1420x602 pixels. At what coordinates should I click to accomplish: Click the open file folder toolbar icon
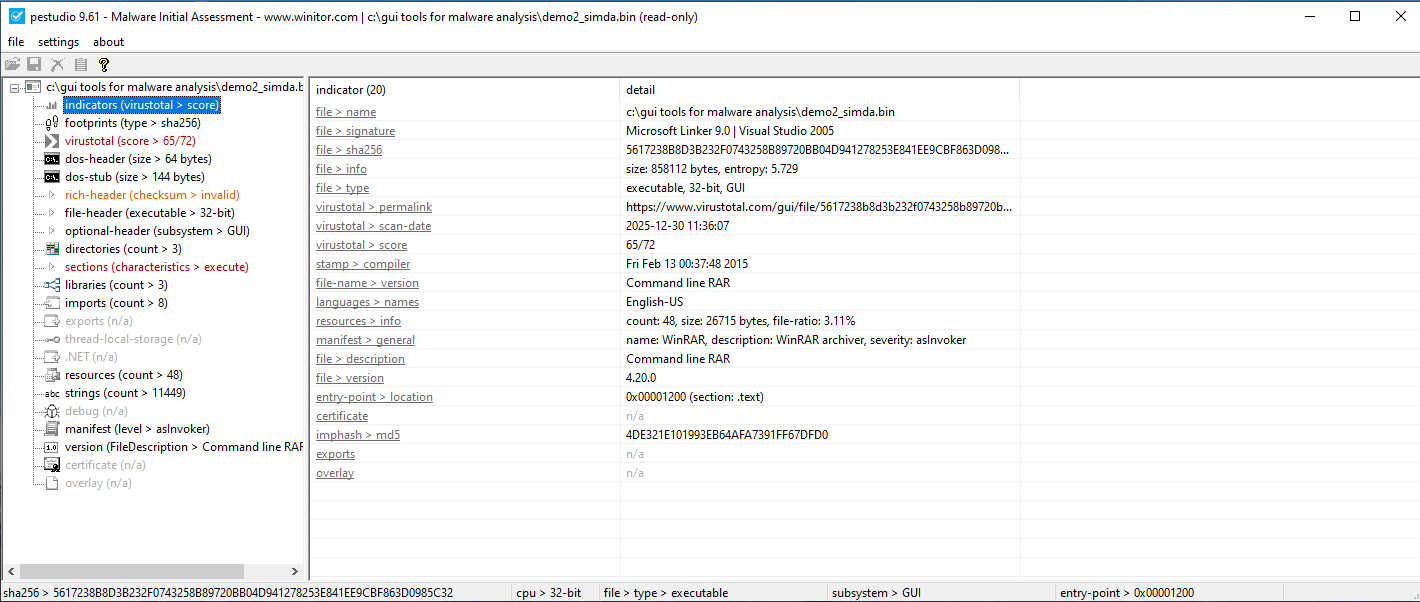click(x=13, y=64)
